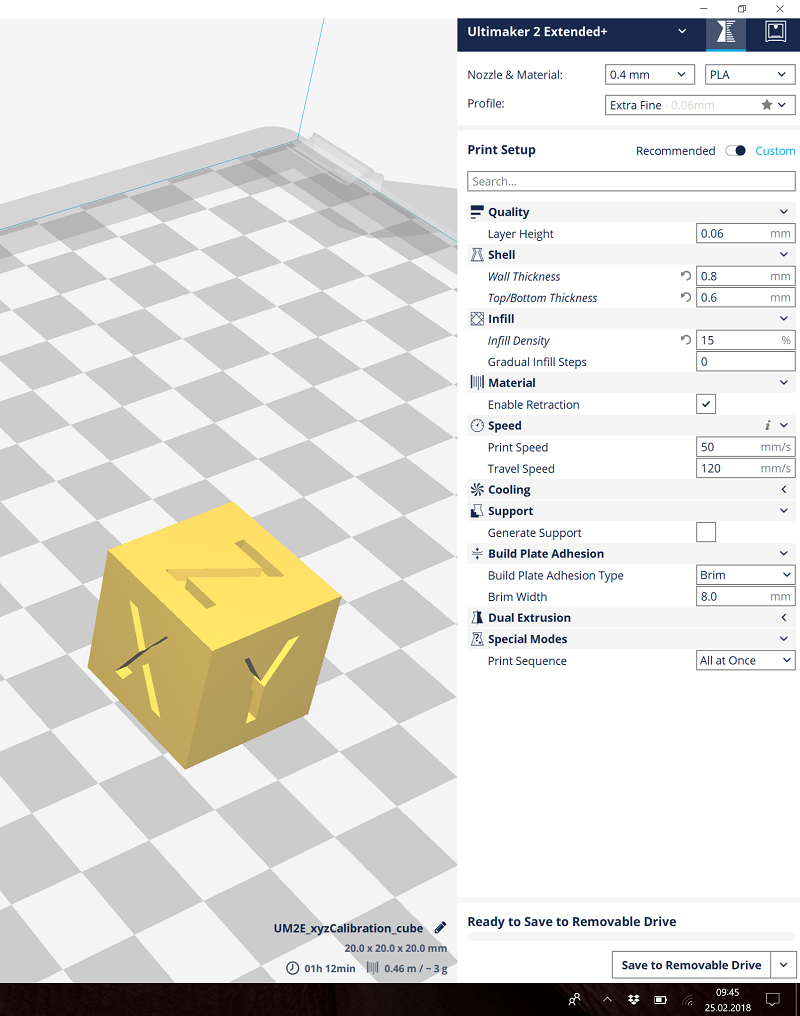This screenshot has height=1016, width=800.
Task: Collapse the Support section chevron
Action: [784, 511]
